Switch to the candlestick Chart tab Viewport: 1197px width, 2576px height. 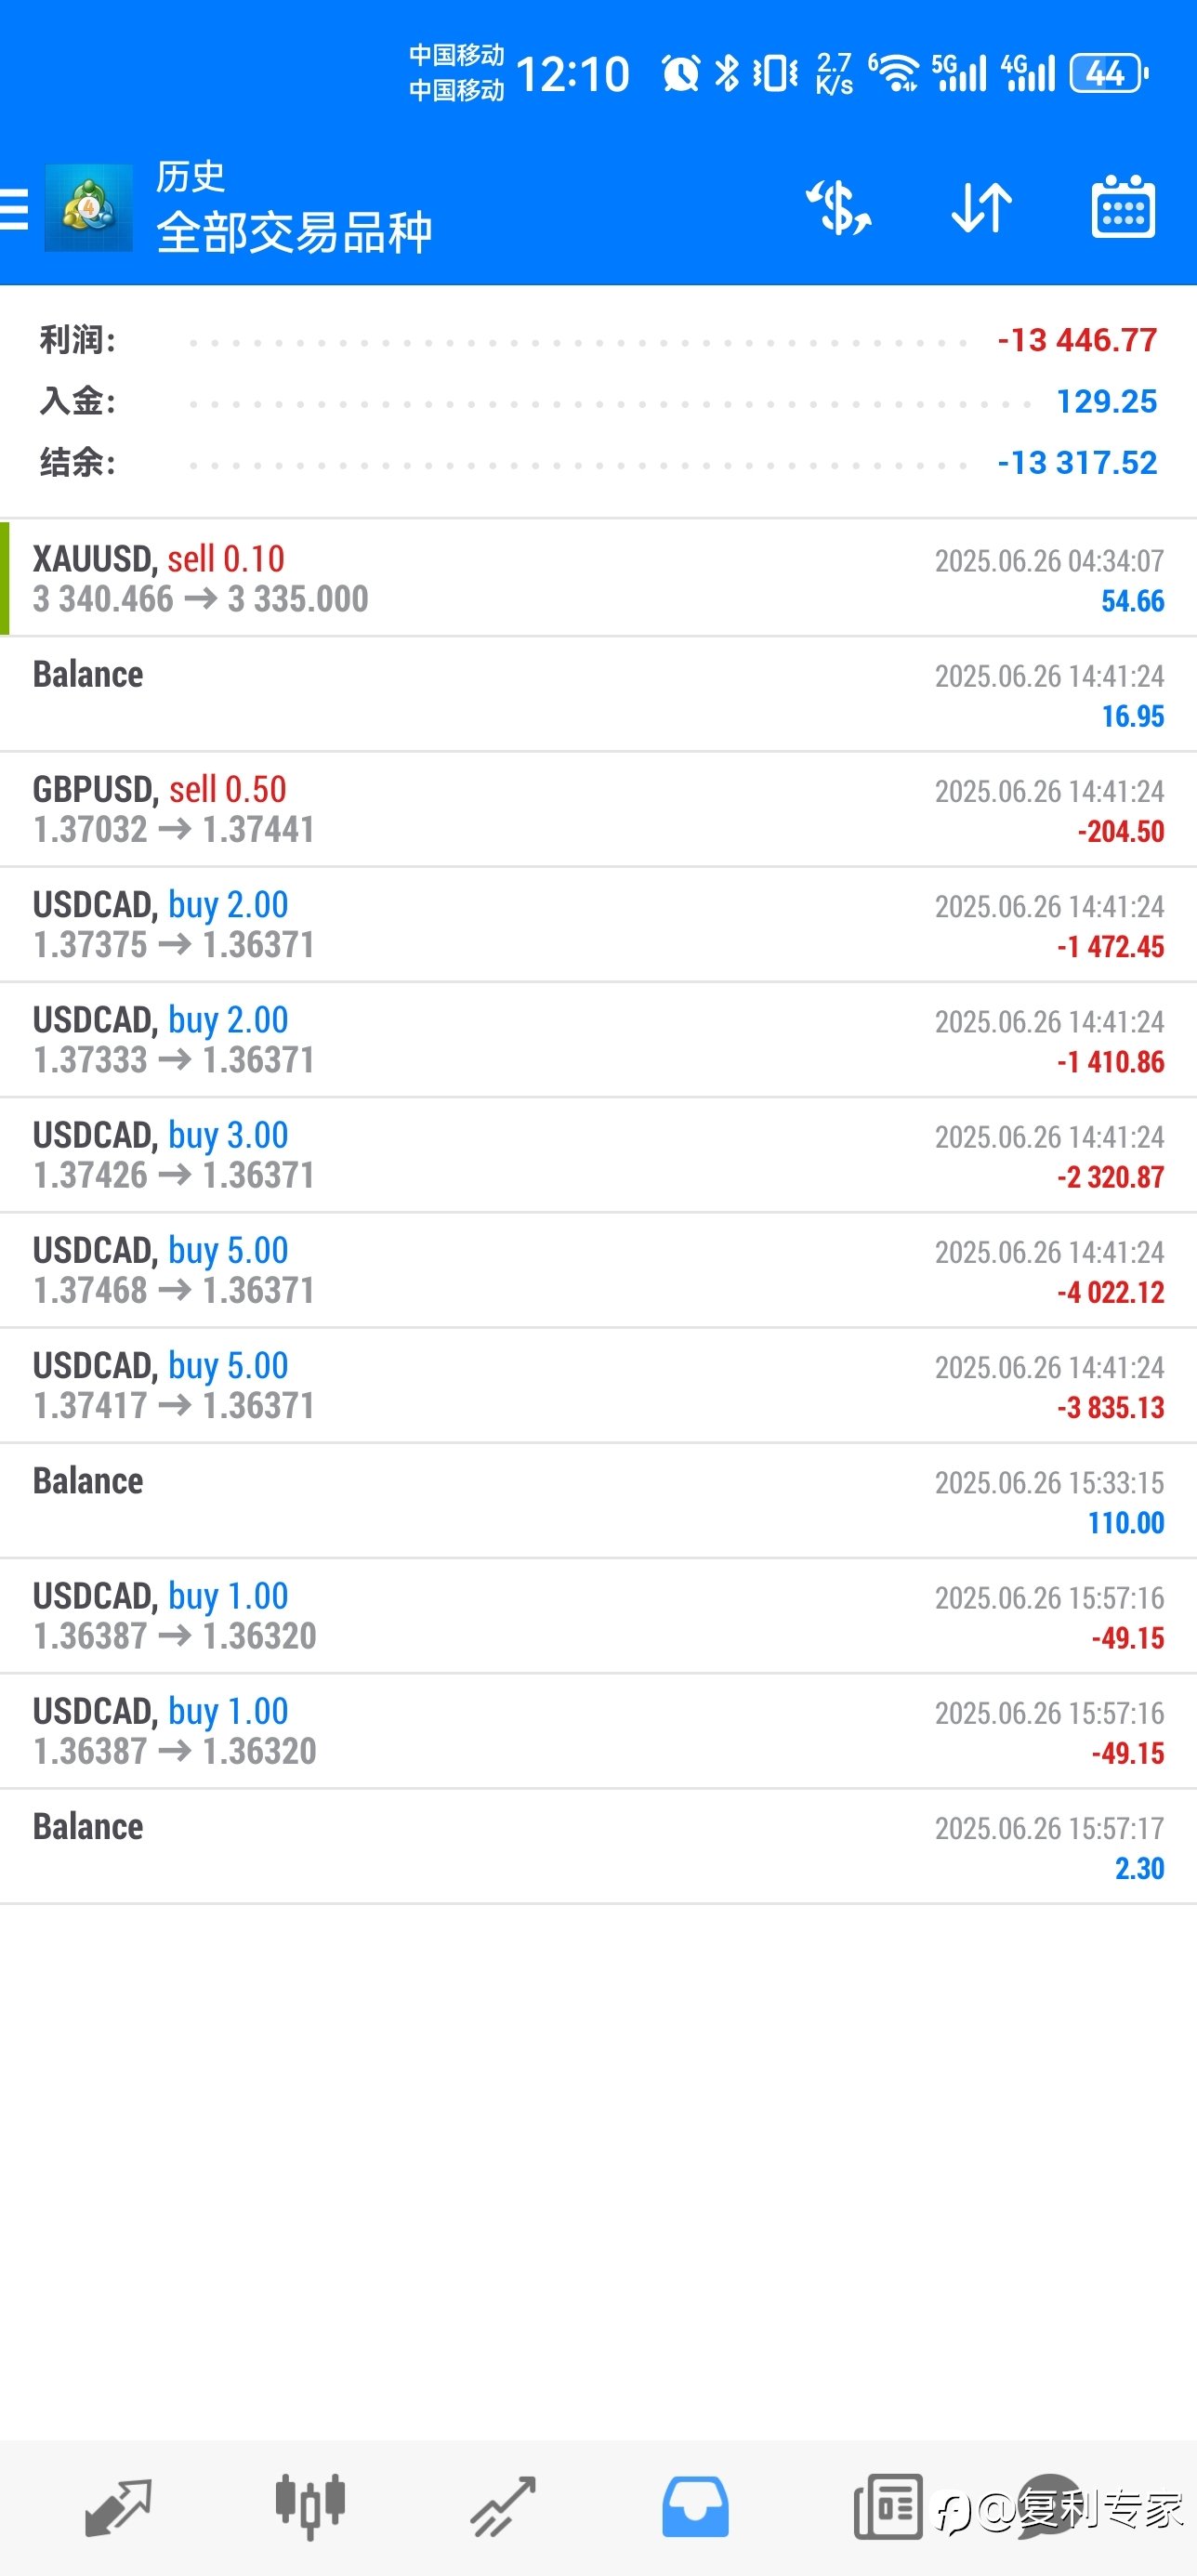click(310, 2507)
